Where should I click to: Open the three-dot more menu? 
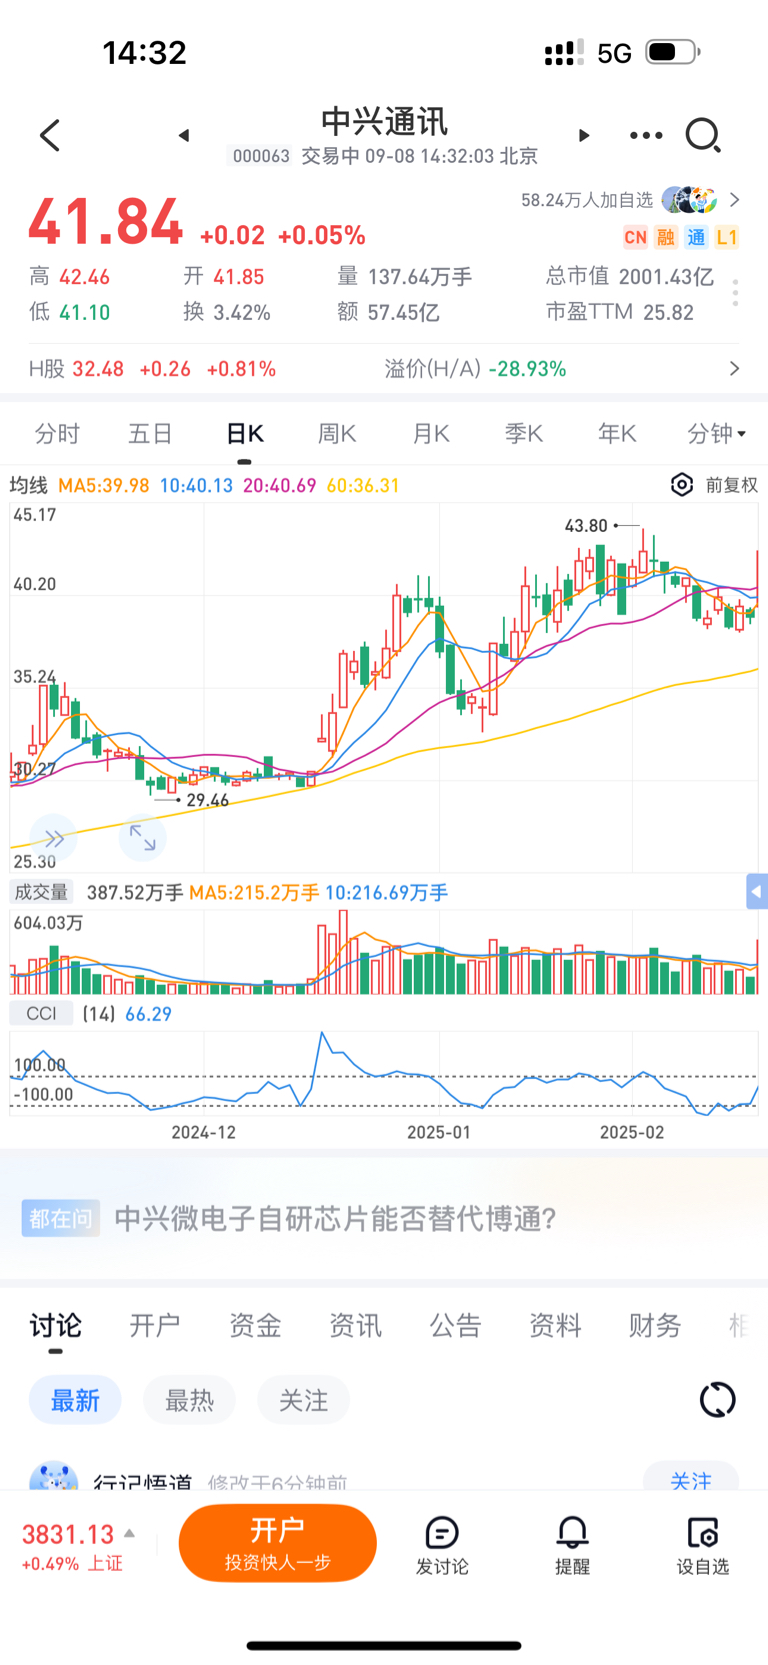(x=646, y=135)
